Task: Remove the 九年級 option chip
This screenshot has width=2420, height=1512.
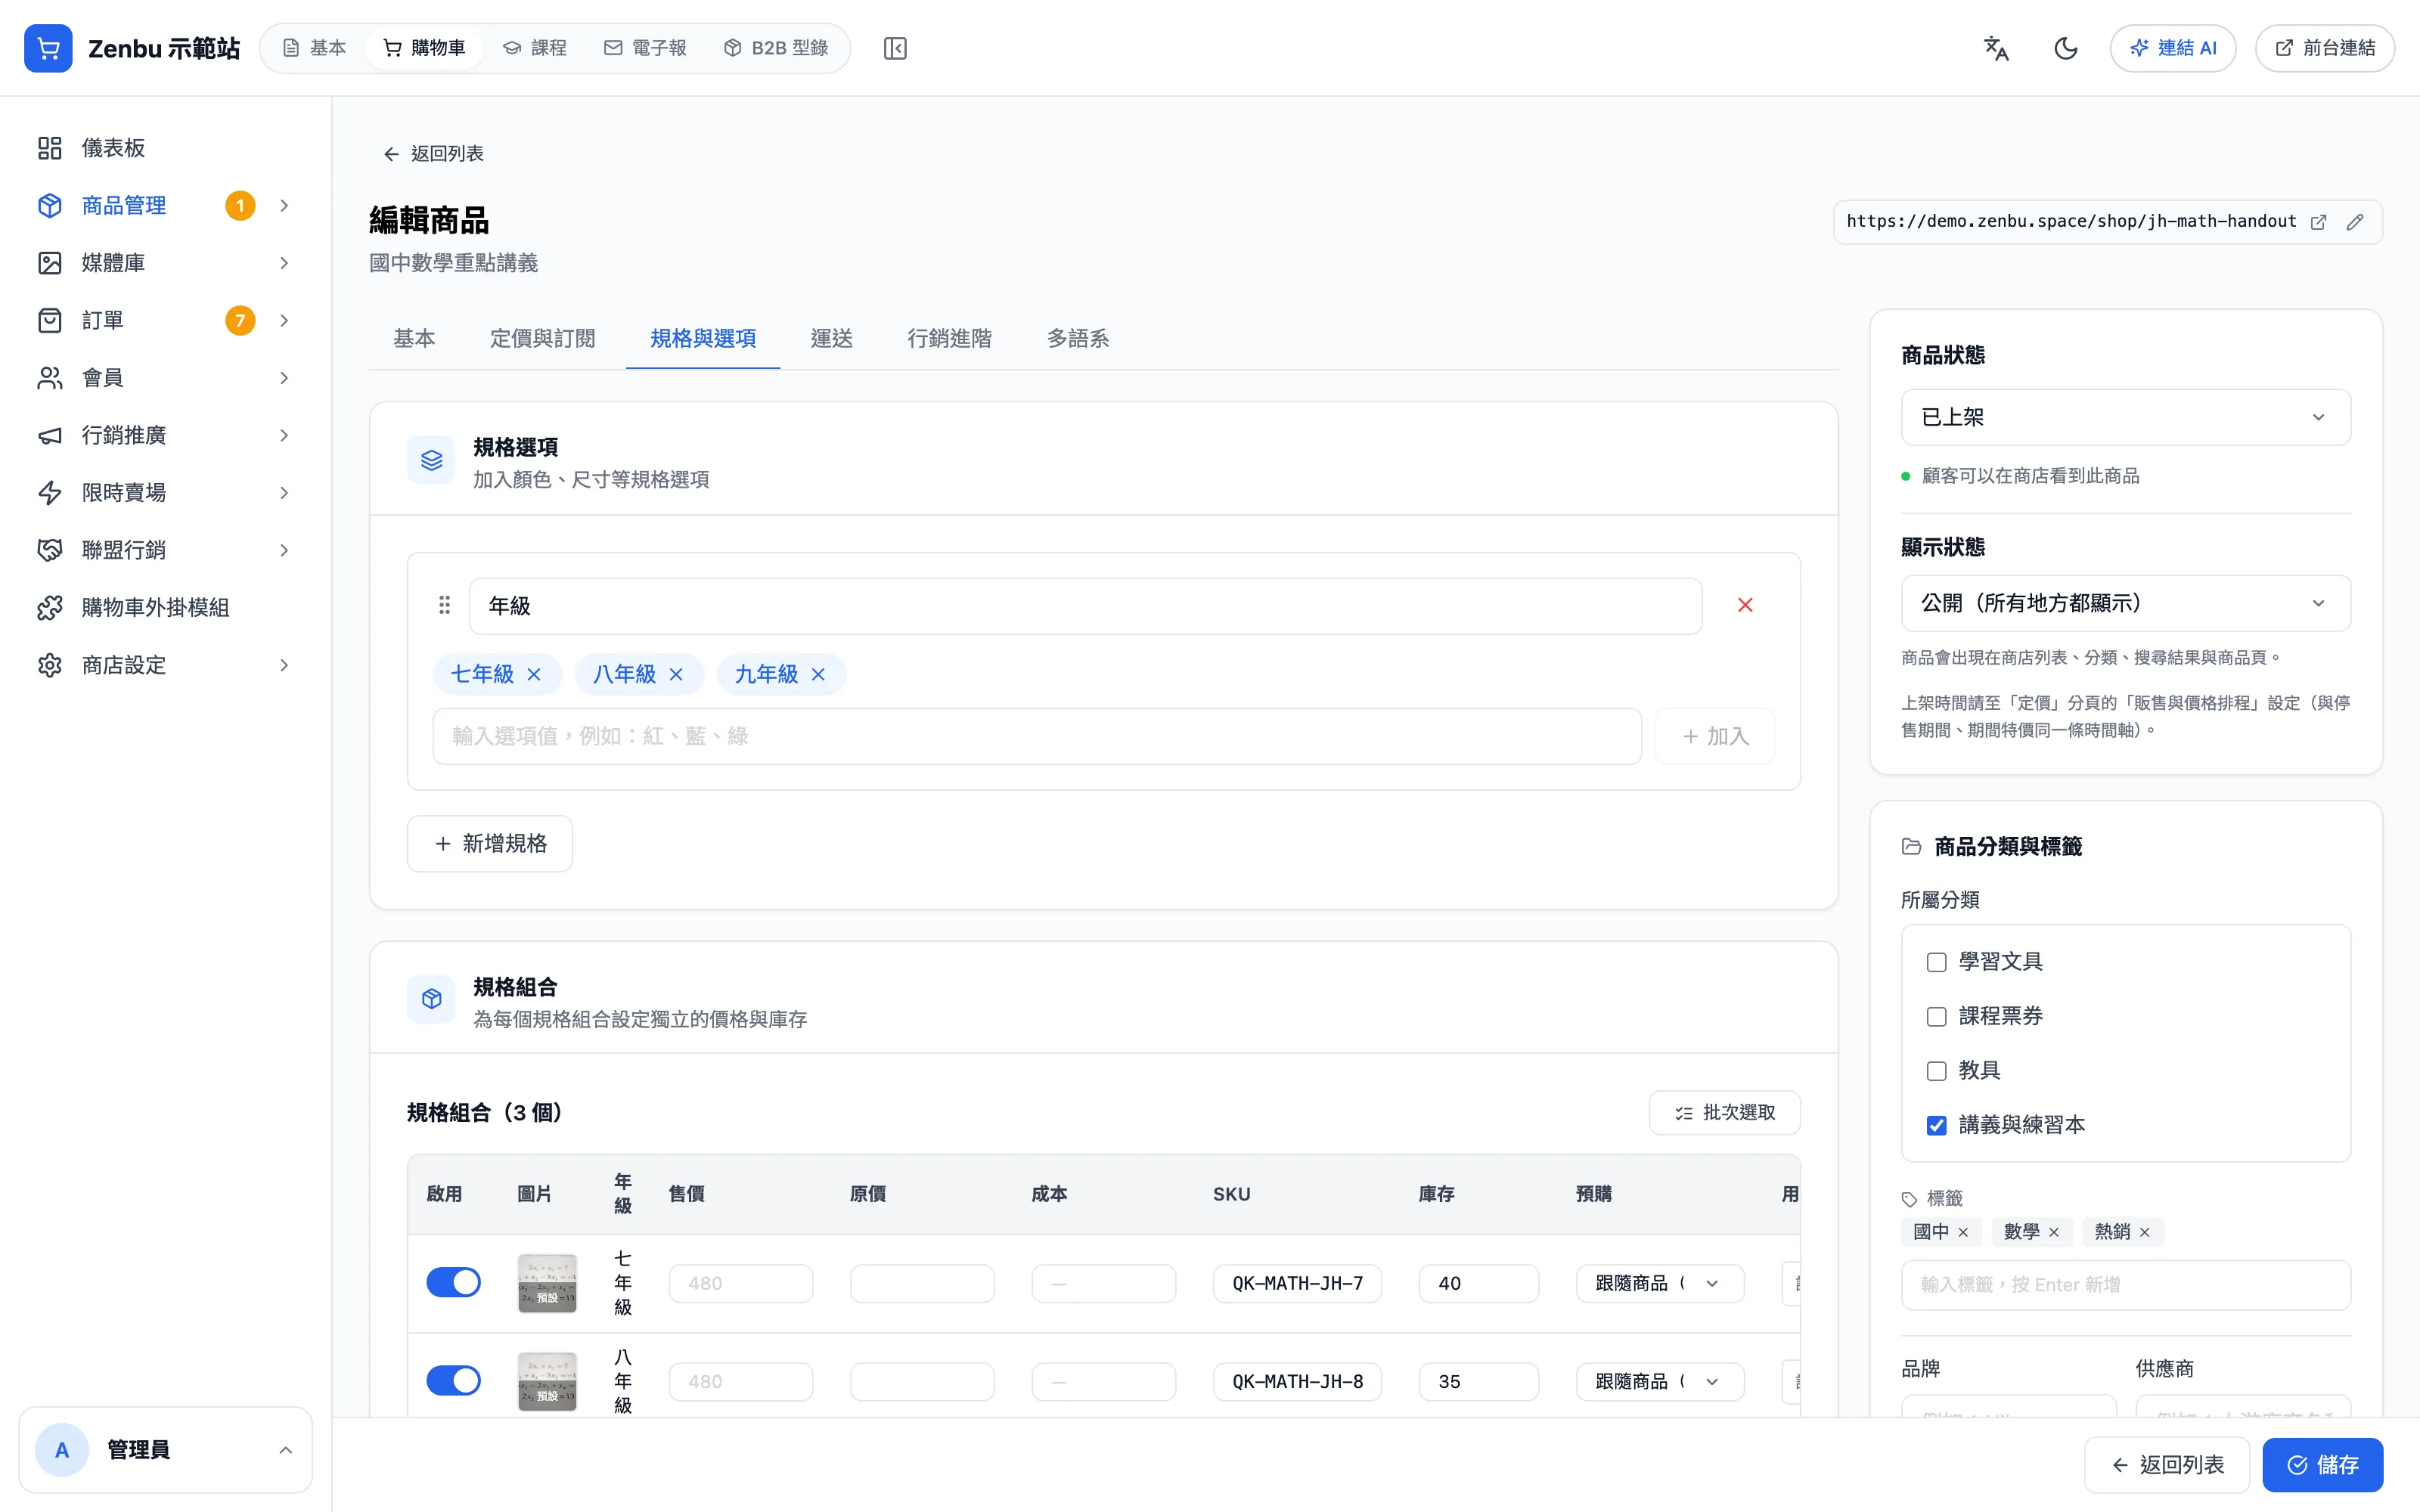Action: coord(818,675)
